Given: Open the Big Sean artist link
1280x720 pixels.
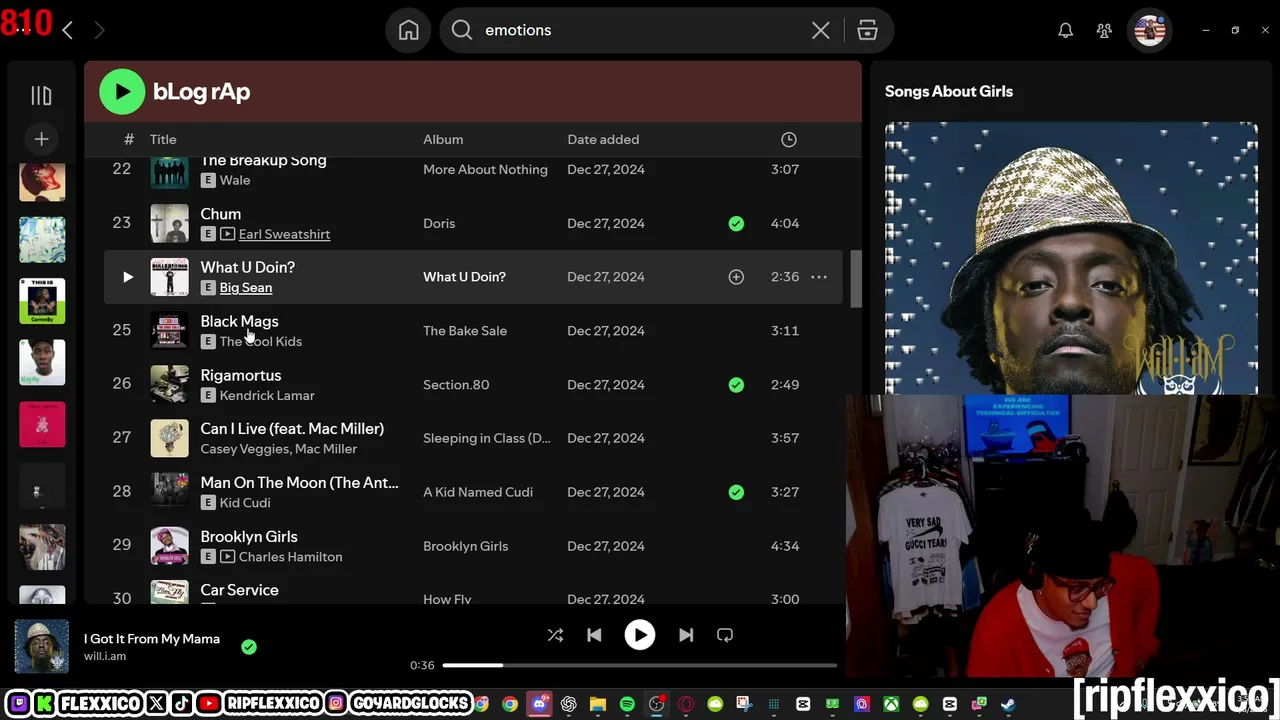Looking at the screenshot, I should point(246,288).
